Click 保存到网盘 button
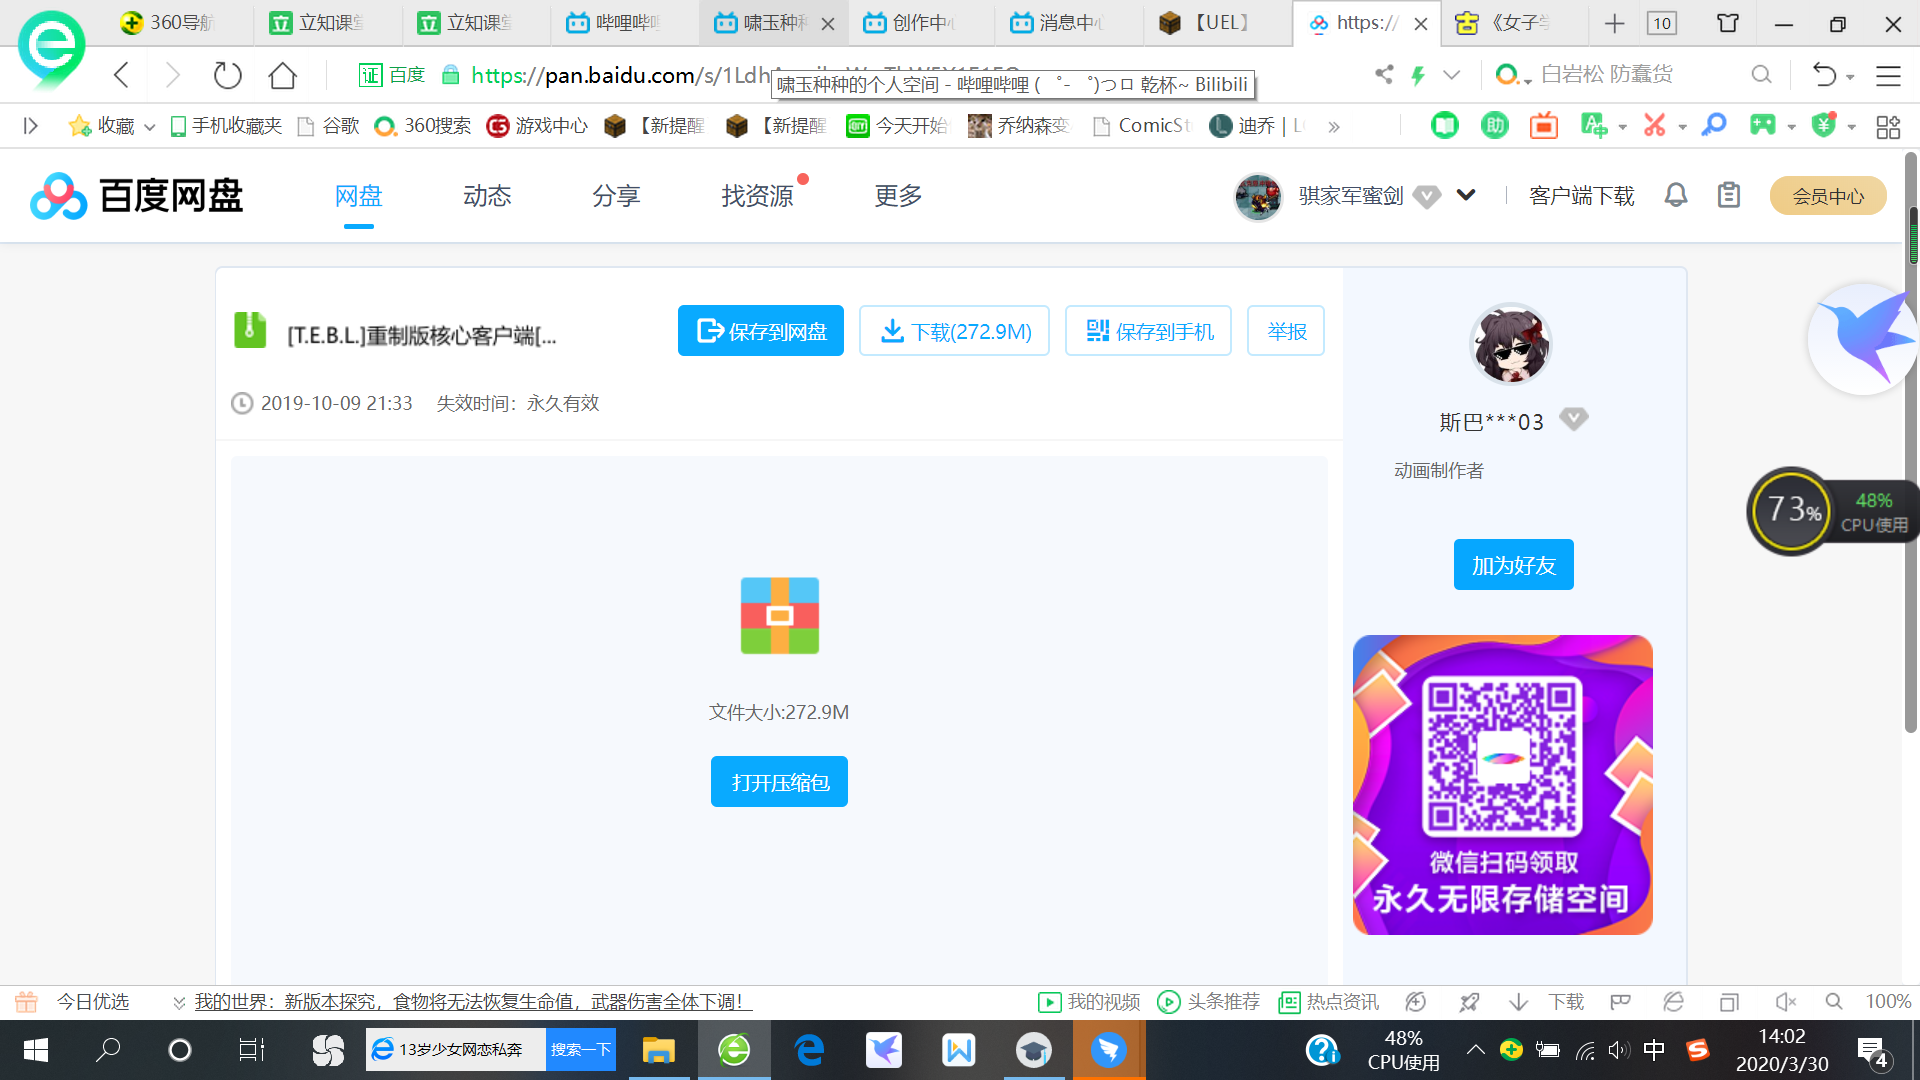 click(761, 331)
